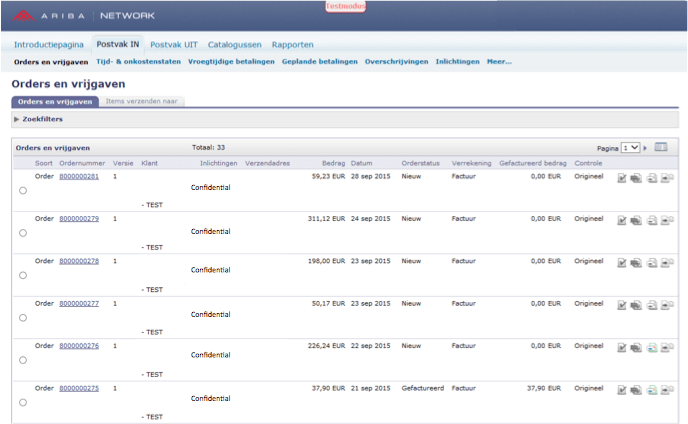688x424 pixels.
Task: Open Overschrijvingen link
Action: click(396, 61)
